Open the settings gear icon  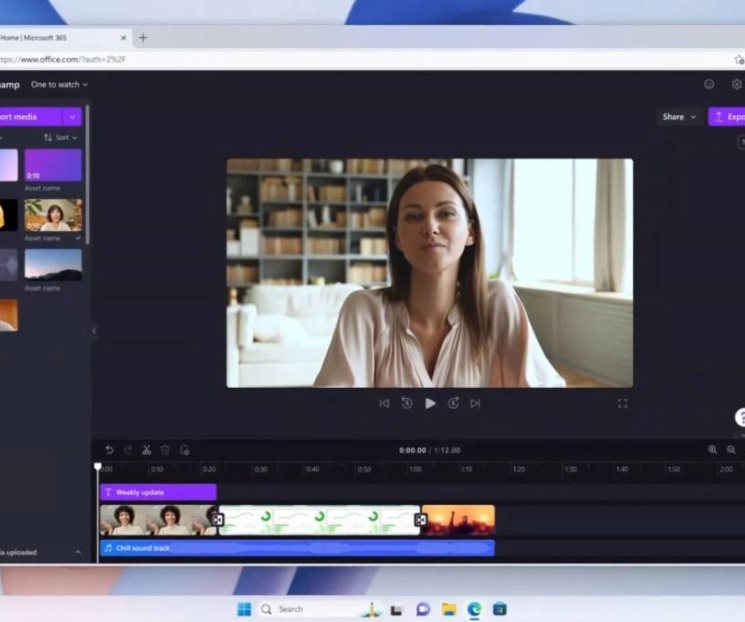[x=736, y=84]
